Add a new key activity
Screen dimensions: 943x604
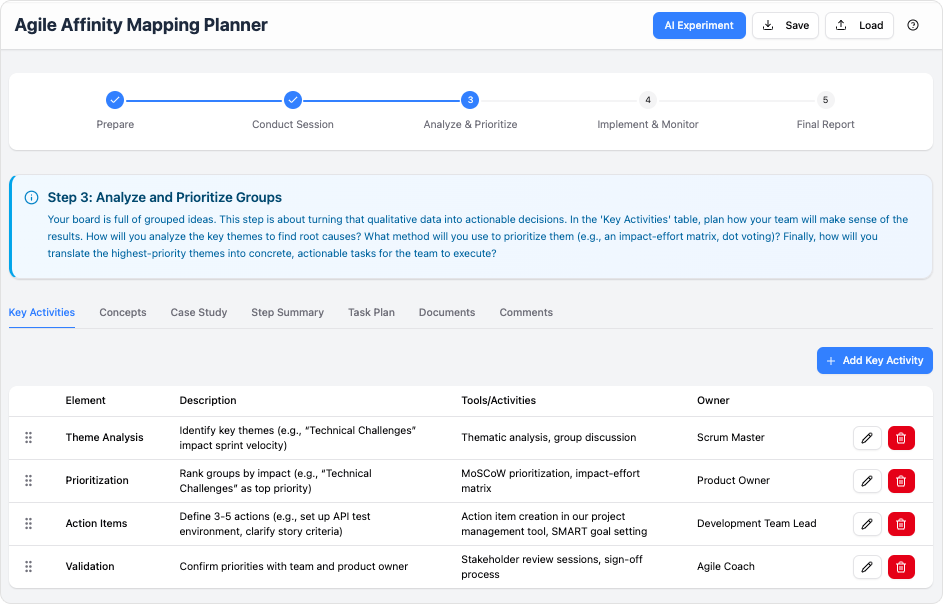point(874,360)
